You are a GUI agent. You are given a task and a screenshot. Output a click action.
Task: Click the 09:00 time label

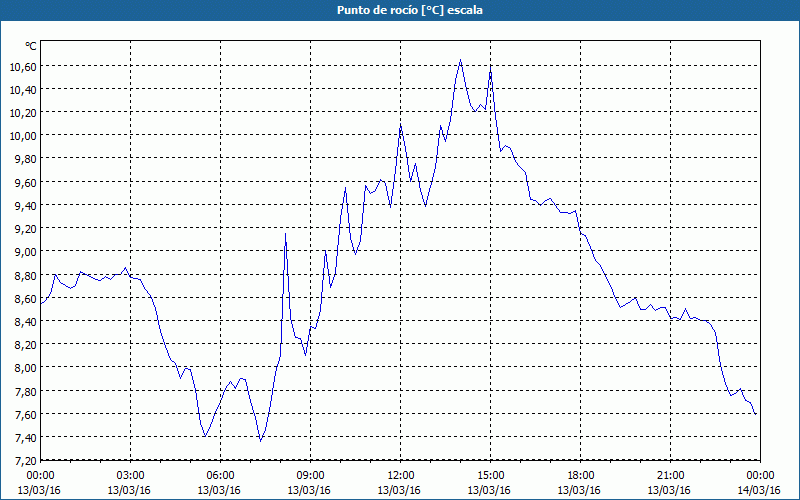point(310,476)
